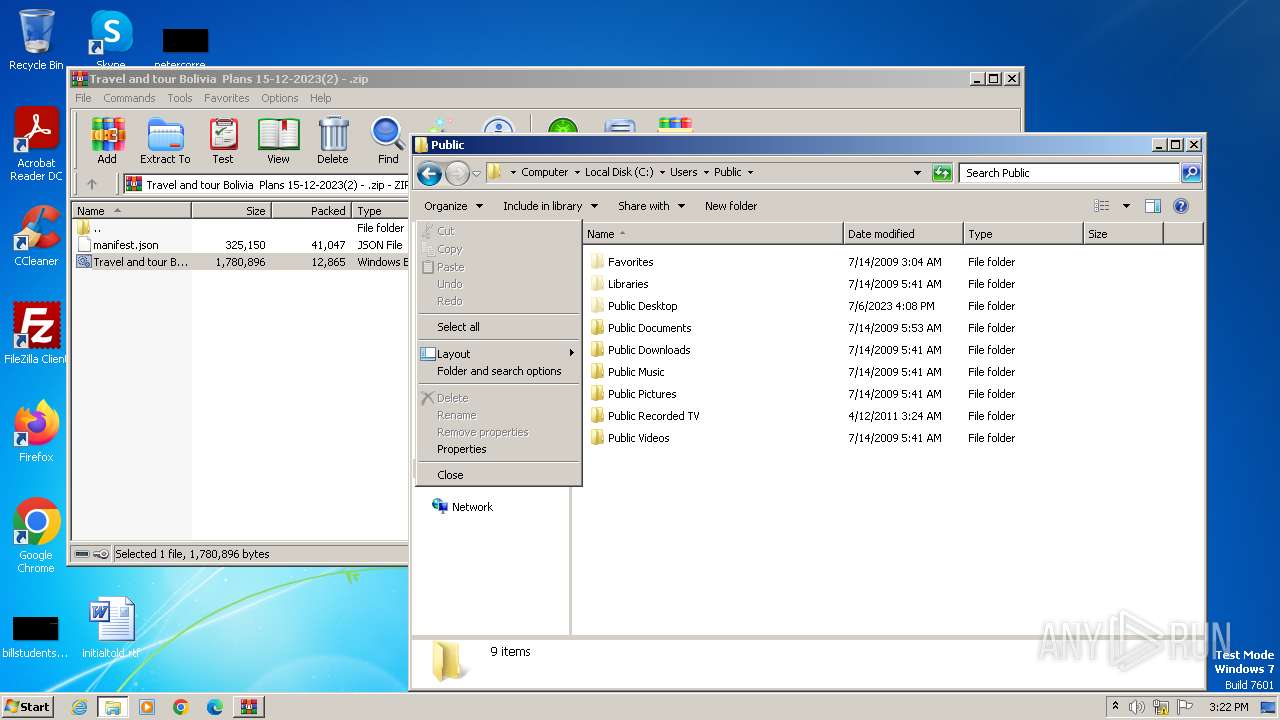
Task: Open Explorer help question mark icon
Action: 1180,206
